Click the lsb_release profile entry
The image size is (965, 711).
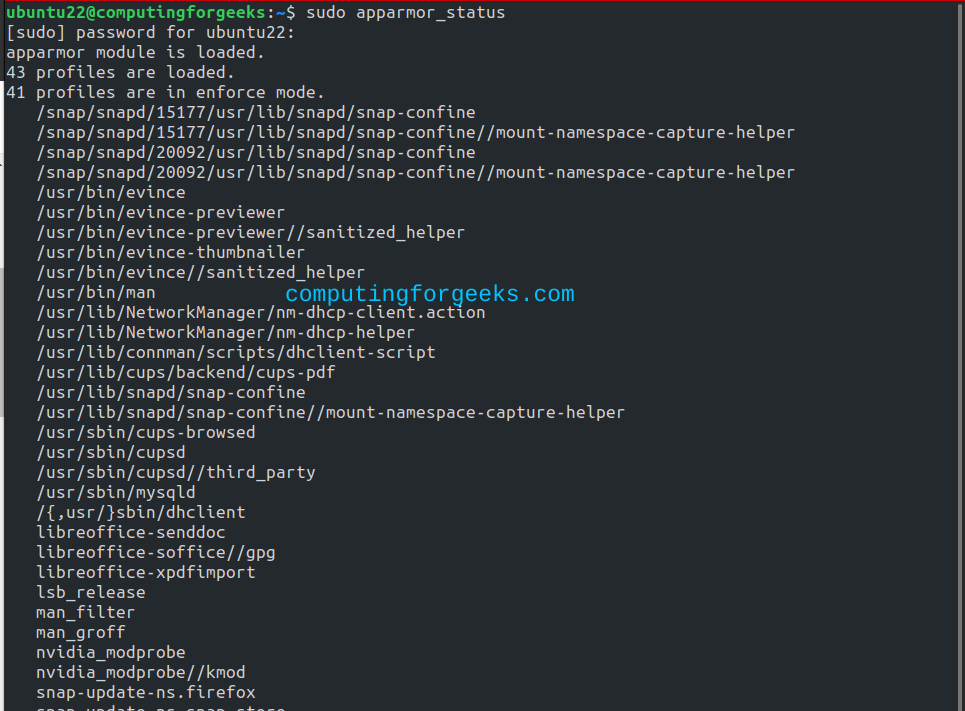(90, 592)
